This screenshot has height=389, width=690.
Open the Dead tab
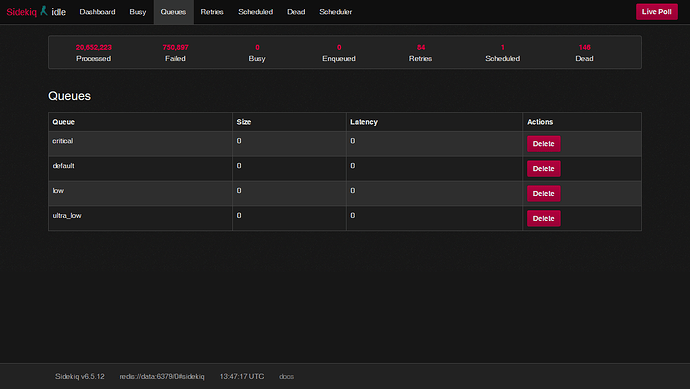(x=296, y=12)
